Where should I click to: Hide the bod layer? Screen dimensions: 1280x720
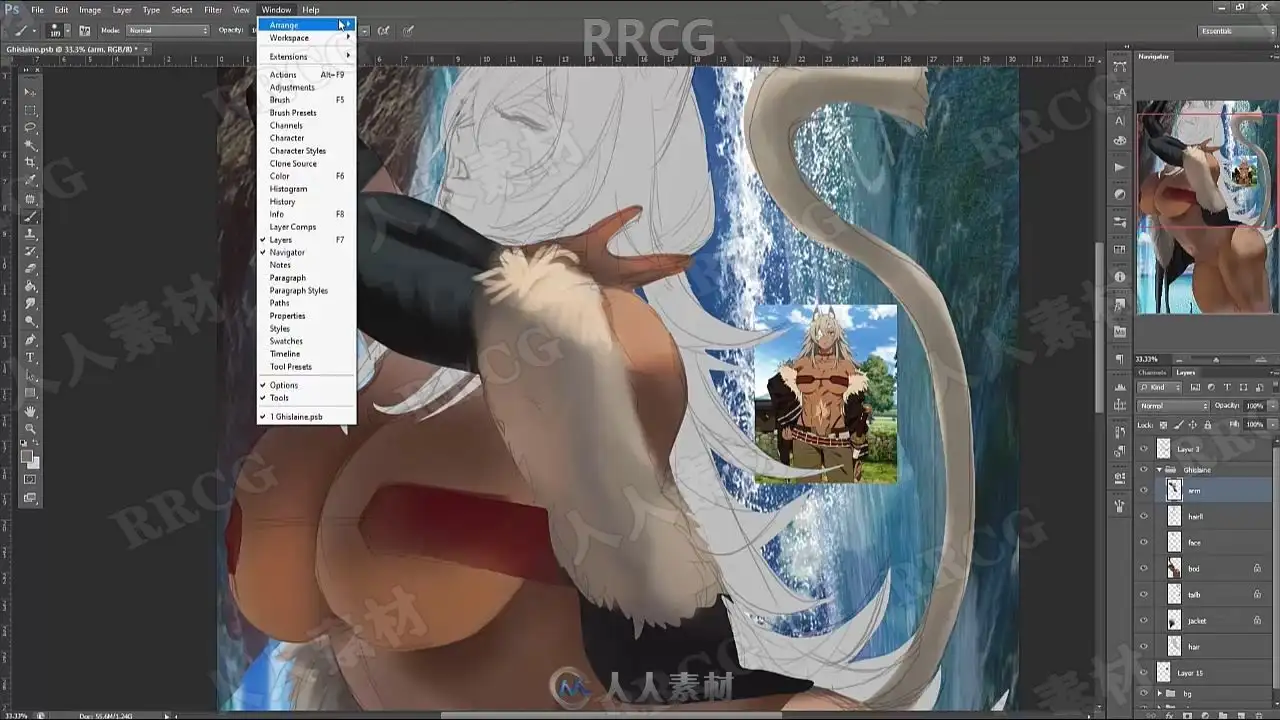pos(1144,568)
